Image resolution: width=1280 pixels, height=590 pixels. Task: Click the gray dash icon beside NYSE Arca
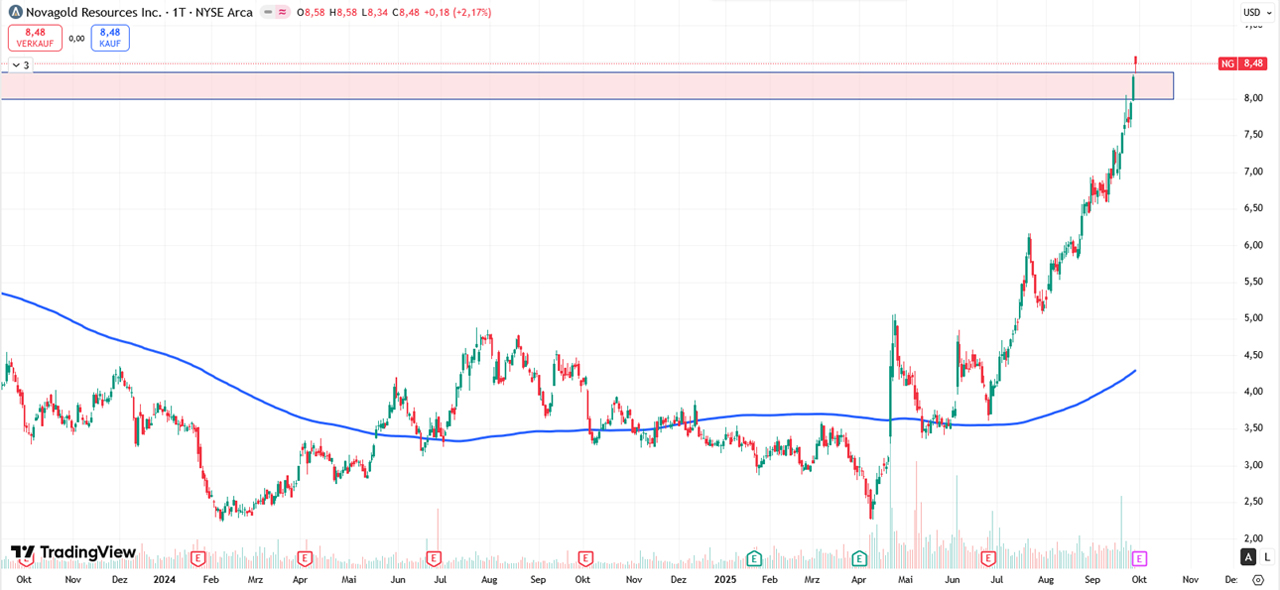click(267, 13)
